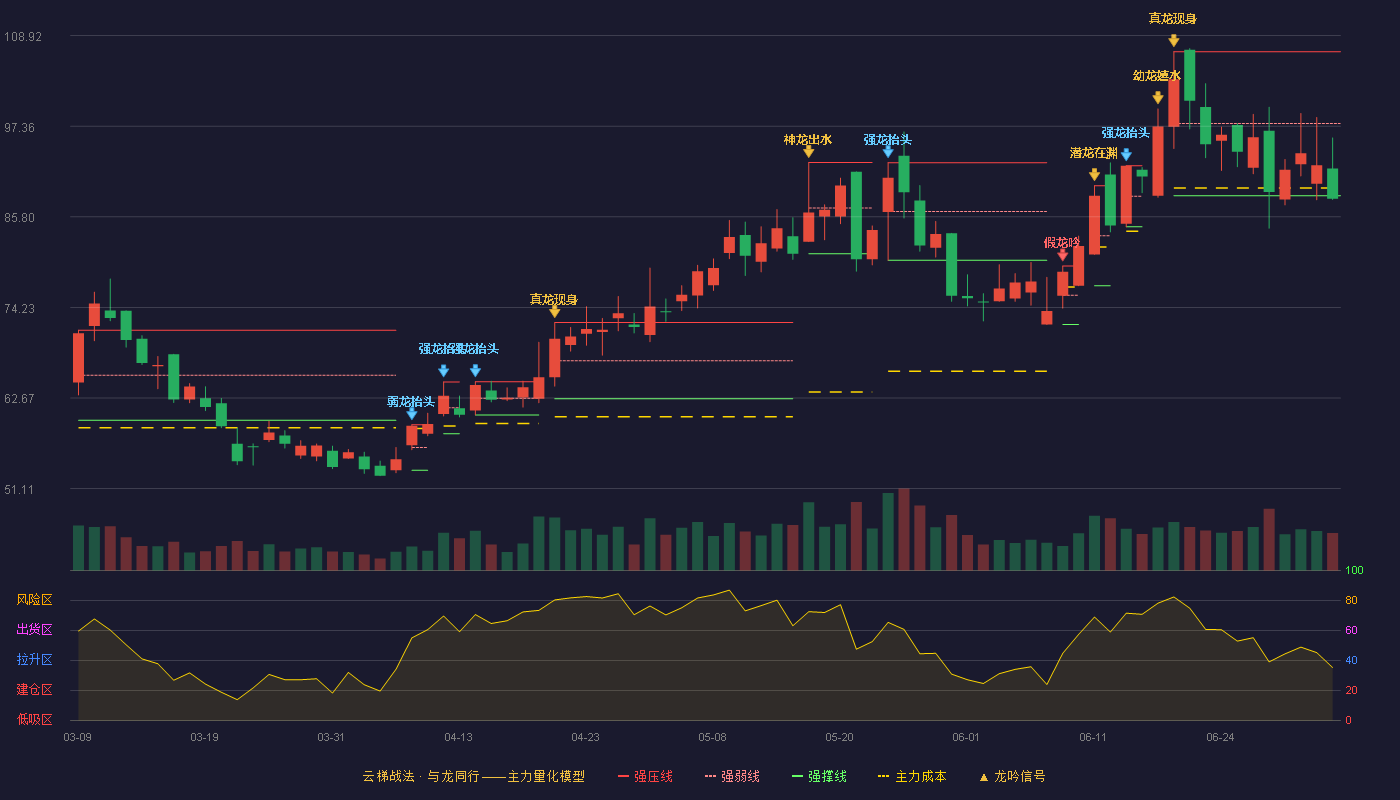Toggle the 强弱线 legend entry
Viewport: 1400px width, 800px height.
(732, 776)
